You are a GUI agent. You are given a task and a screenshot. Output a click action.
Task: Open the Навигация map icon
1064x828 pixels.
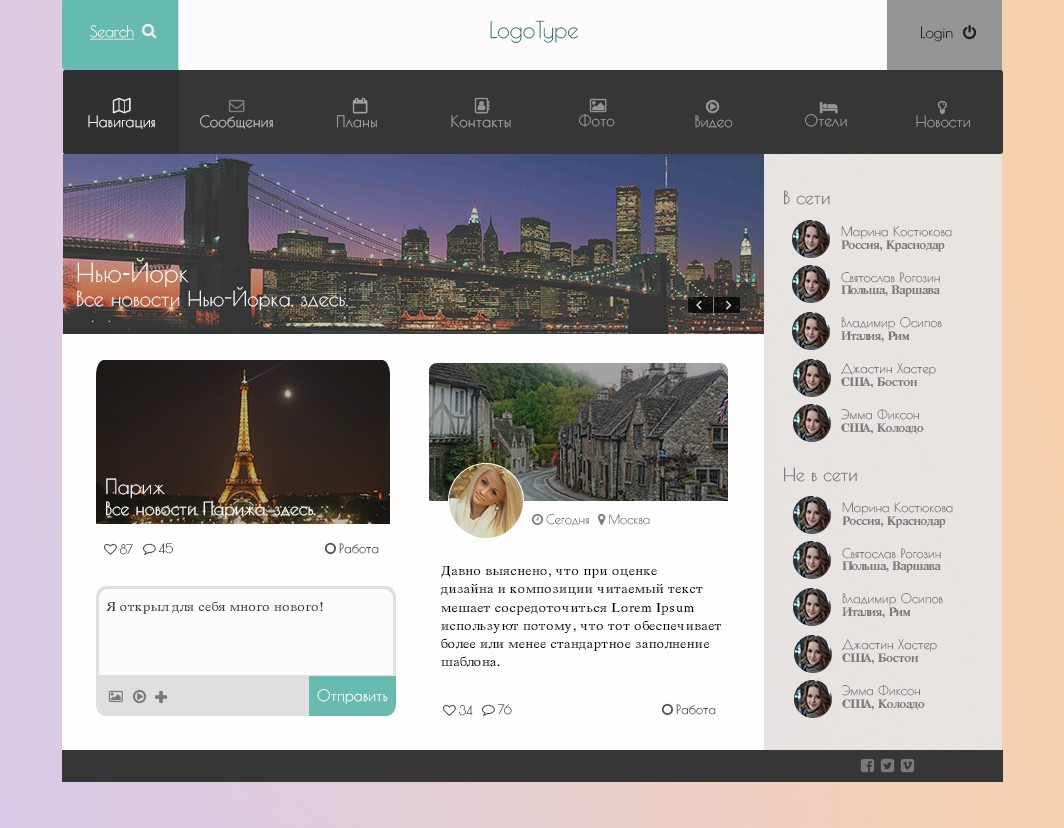[x=121, y=105]
